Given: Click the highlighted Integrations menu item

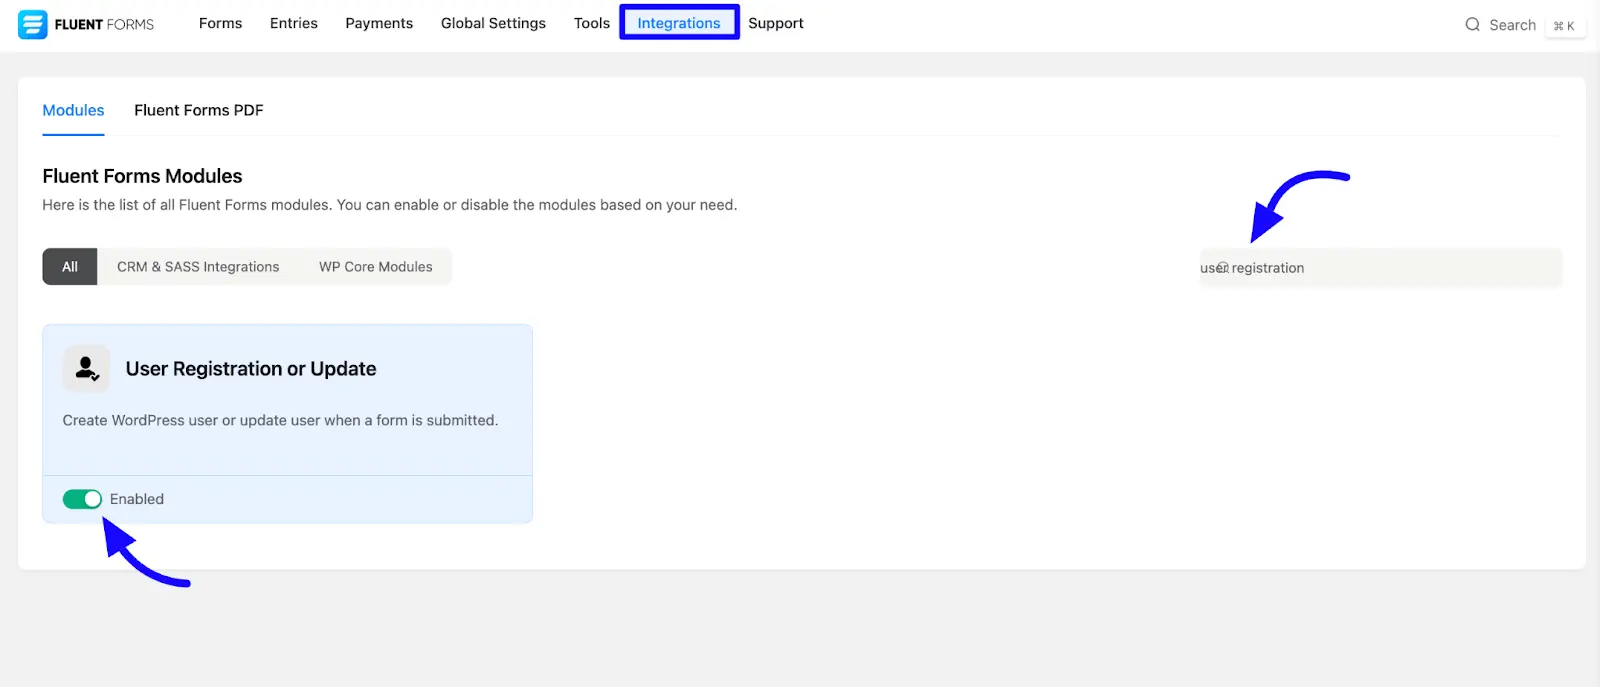Looking at the screenshot, I should 679,23.
